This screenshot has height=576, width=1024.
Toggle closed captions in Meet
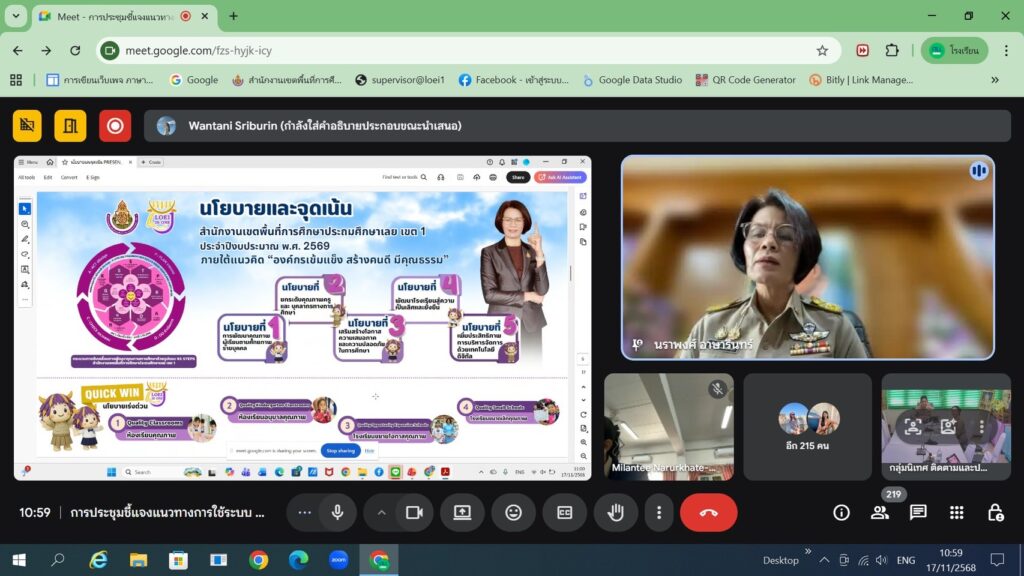564,512
